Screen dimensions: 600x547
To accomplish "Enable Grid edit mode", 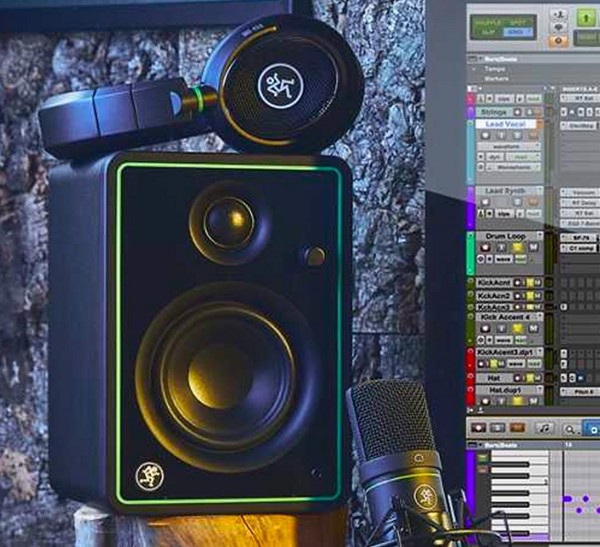I will (x=517, y=32).
